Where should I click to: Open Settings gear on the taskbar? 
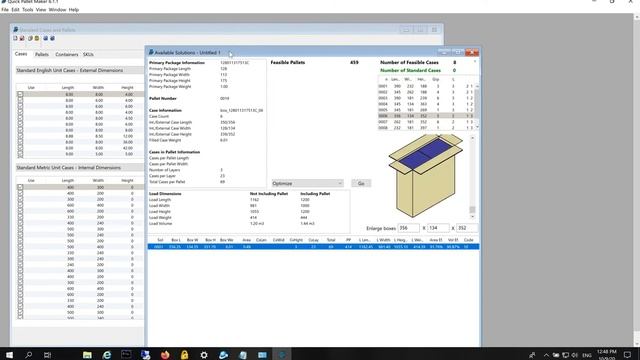204,355
